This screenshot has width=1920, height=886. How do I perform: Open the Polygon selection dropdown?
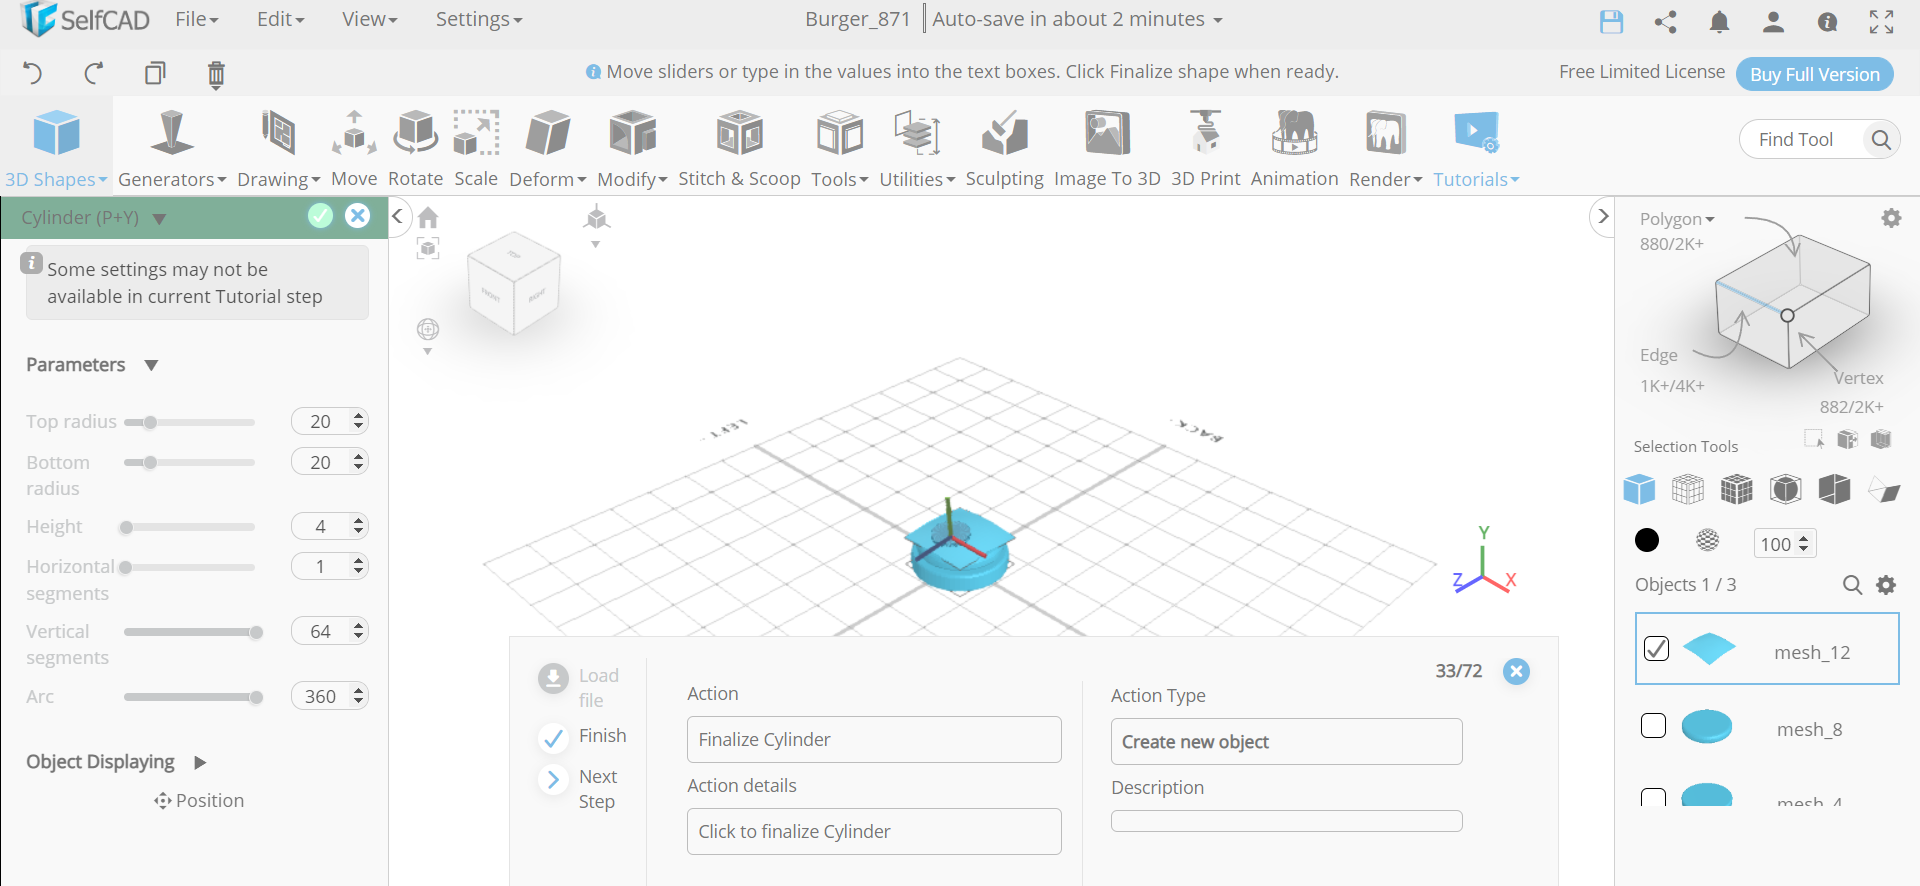pyautogui.click(x=1676, y=219)
